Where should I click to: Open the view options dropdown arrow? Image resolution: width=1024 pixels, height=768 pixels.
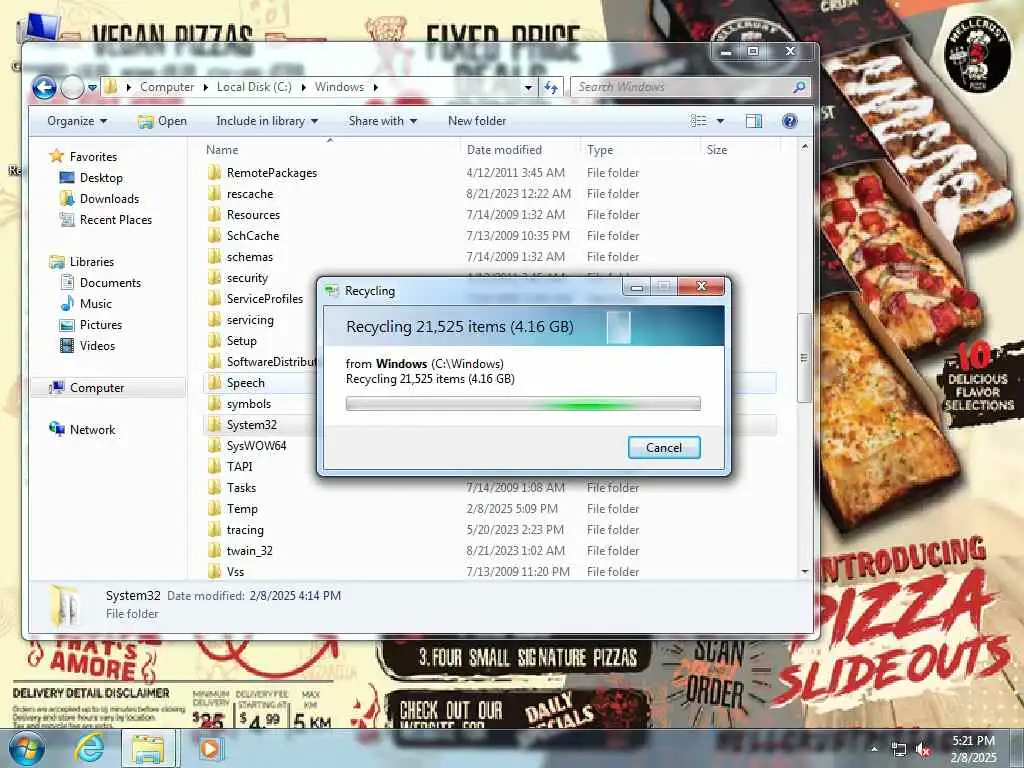tap(720, 121)
